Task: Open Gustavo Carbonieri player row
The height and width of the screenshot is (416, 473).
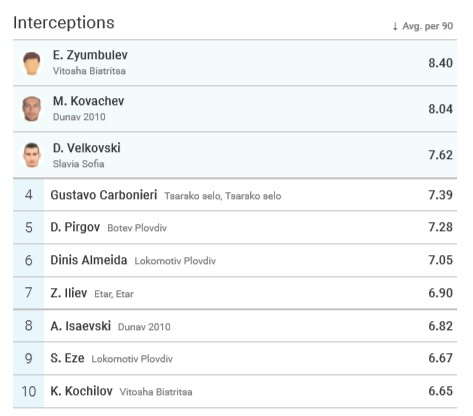Action: pyautogui.click(x=235, y=195)
